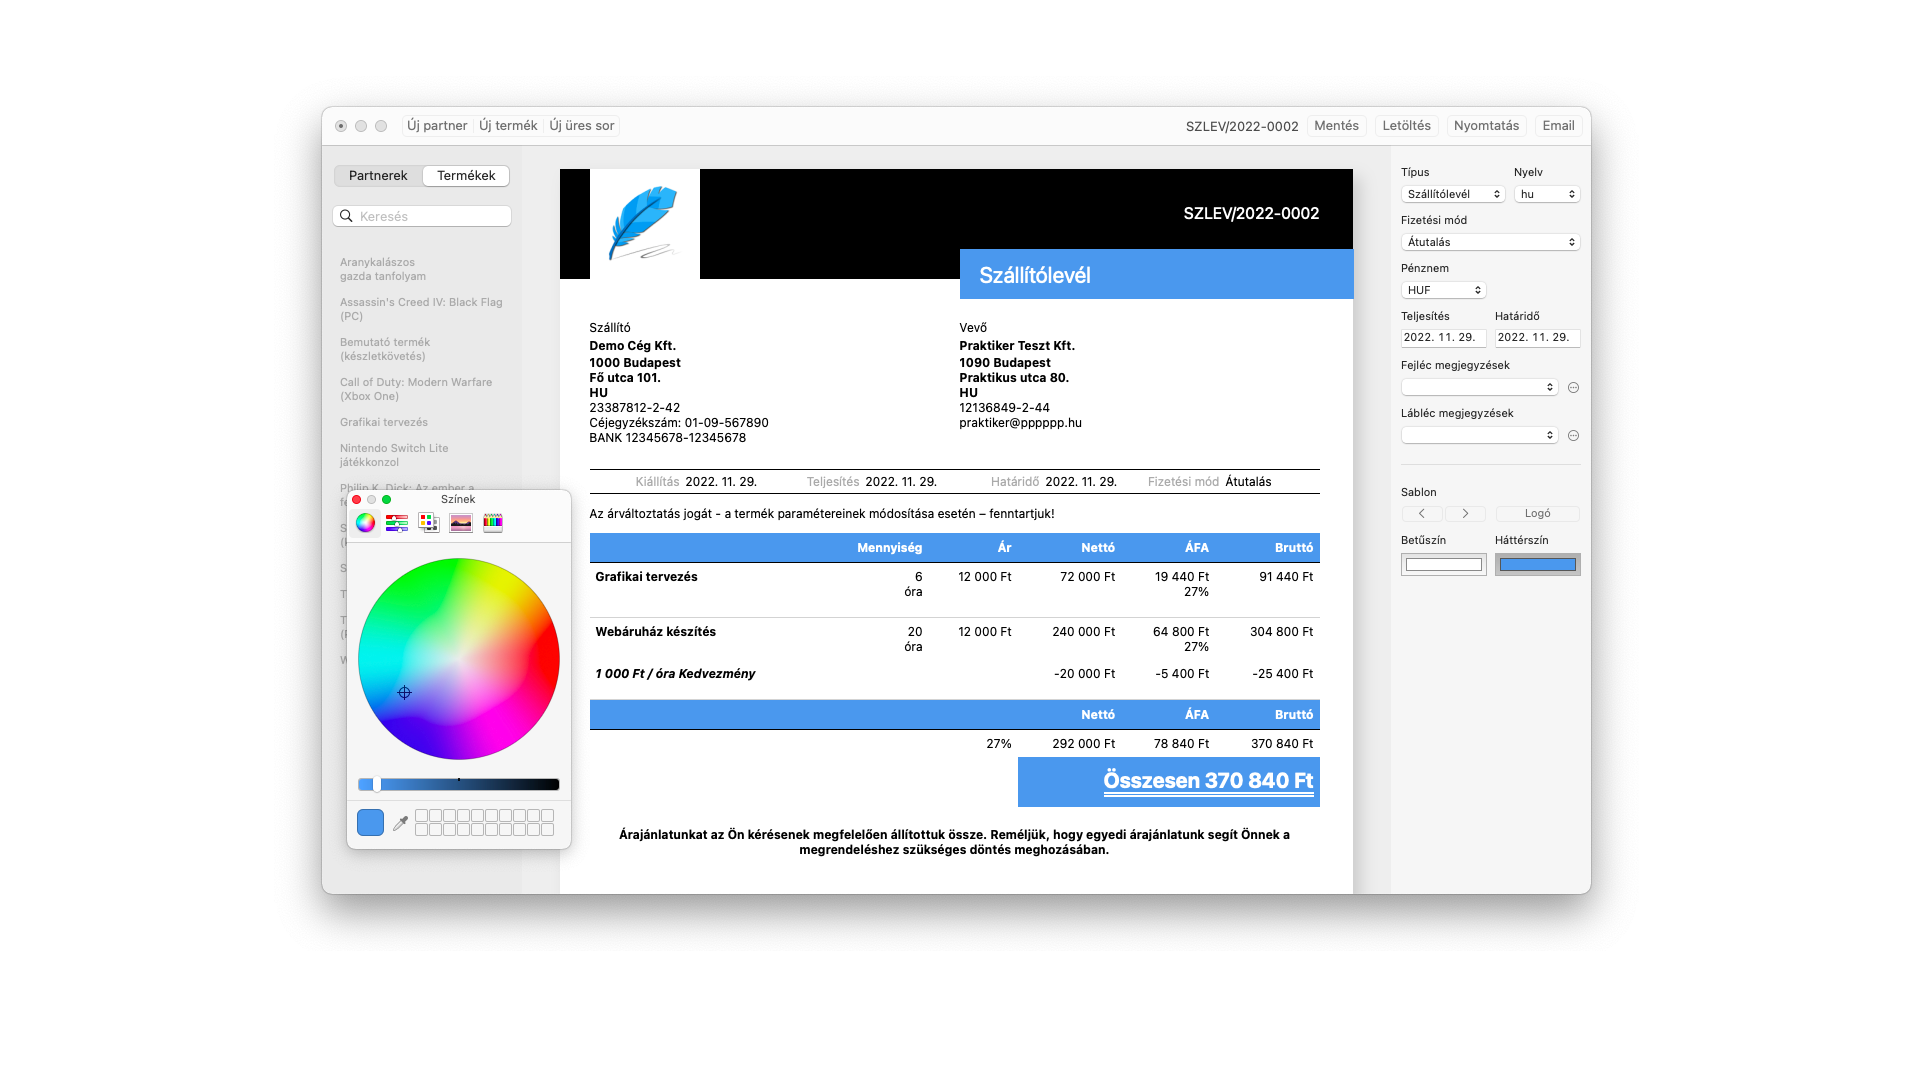Viewport: 1920px width, 1080px height.
Task: Switch to the Partnerek tab
Action: coord(378,175)
